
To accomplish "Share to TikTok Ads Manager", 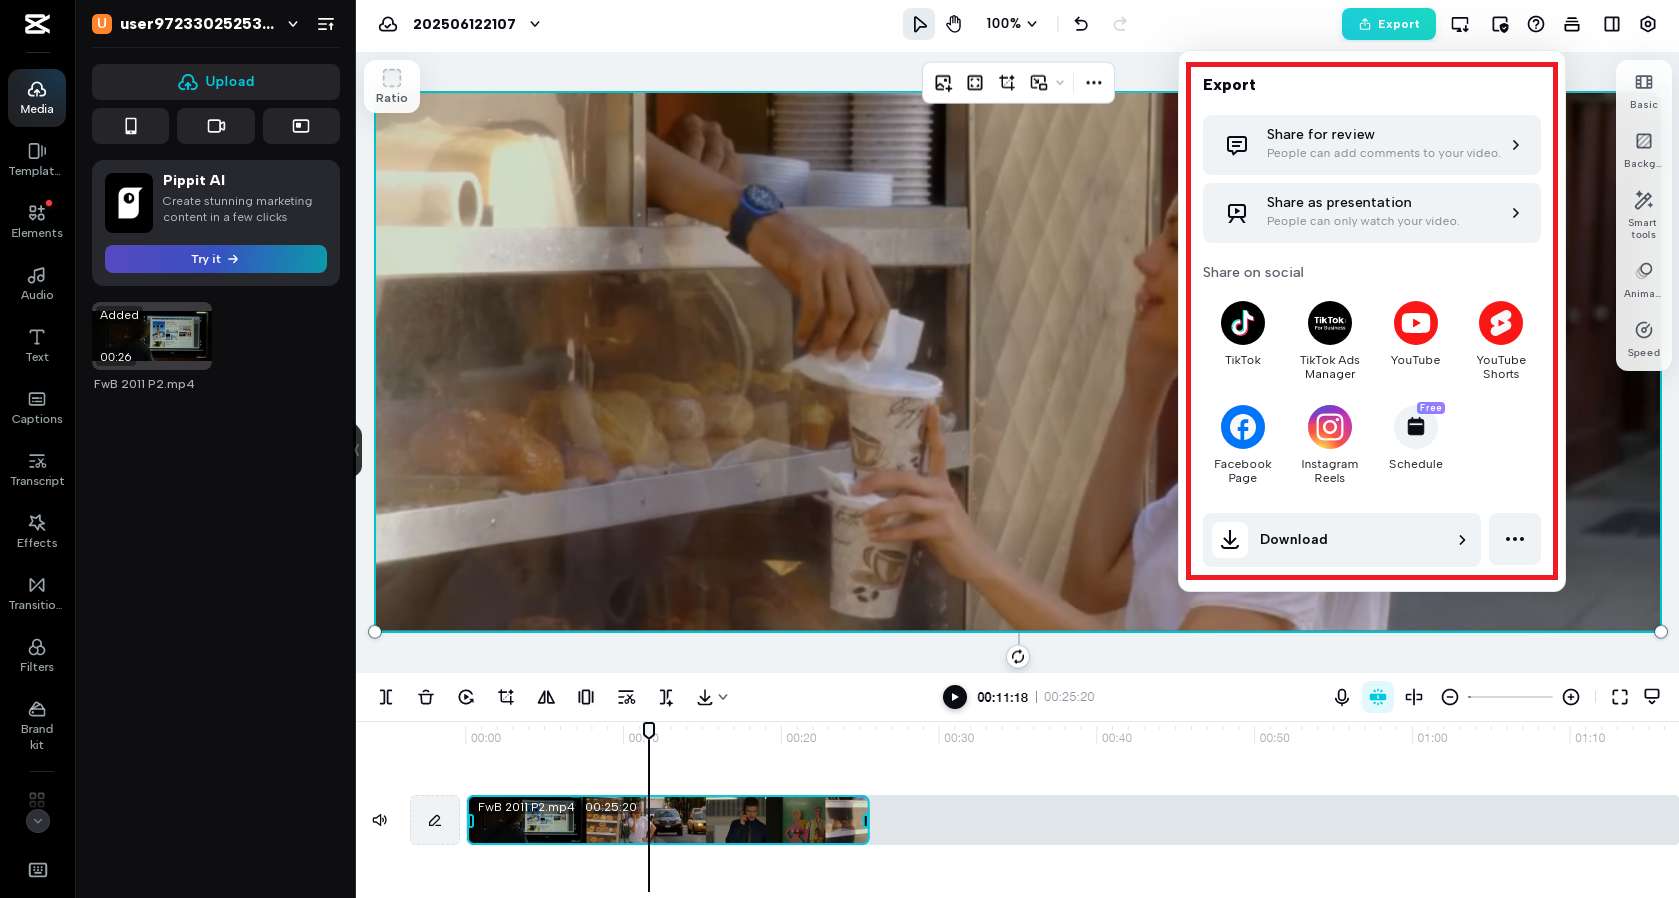I will click(x=1329, y=340).
